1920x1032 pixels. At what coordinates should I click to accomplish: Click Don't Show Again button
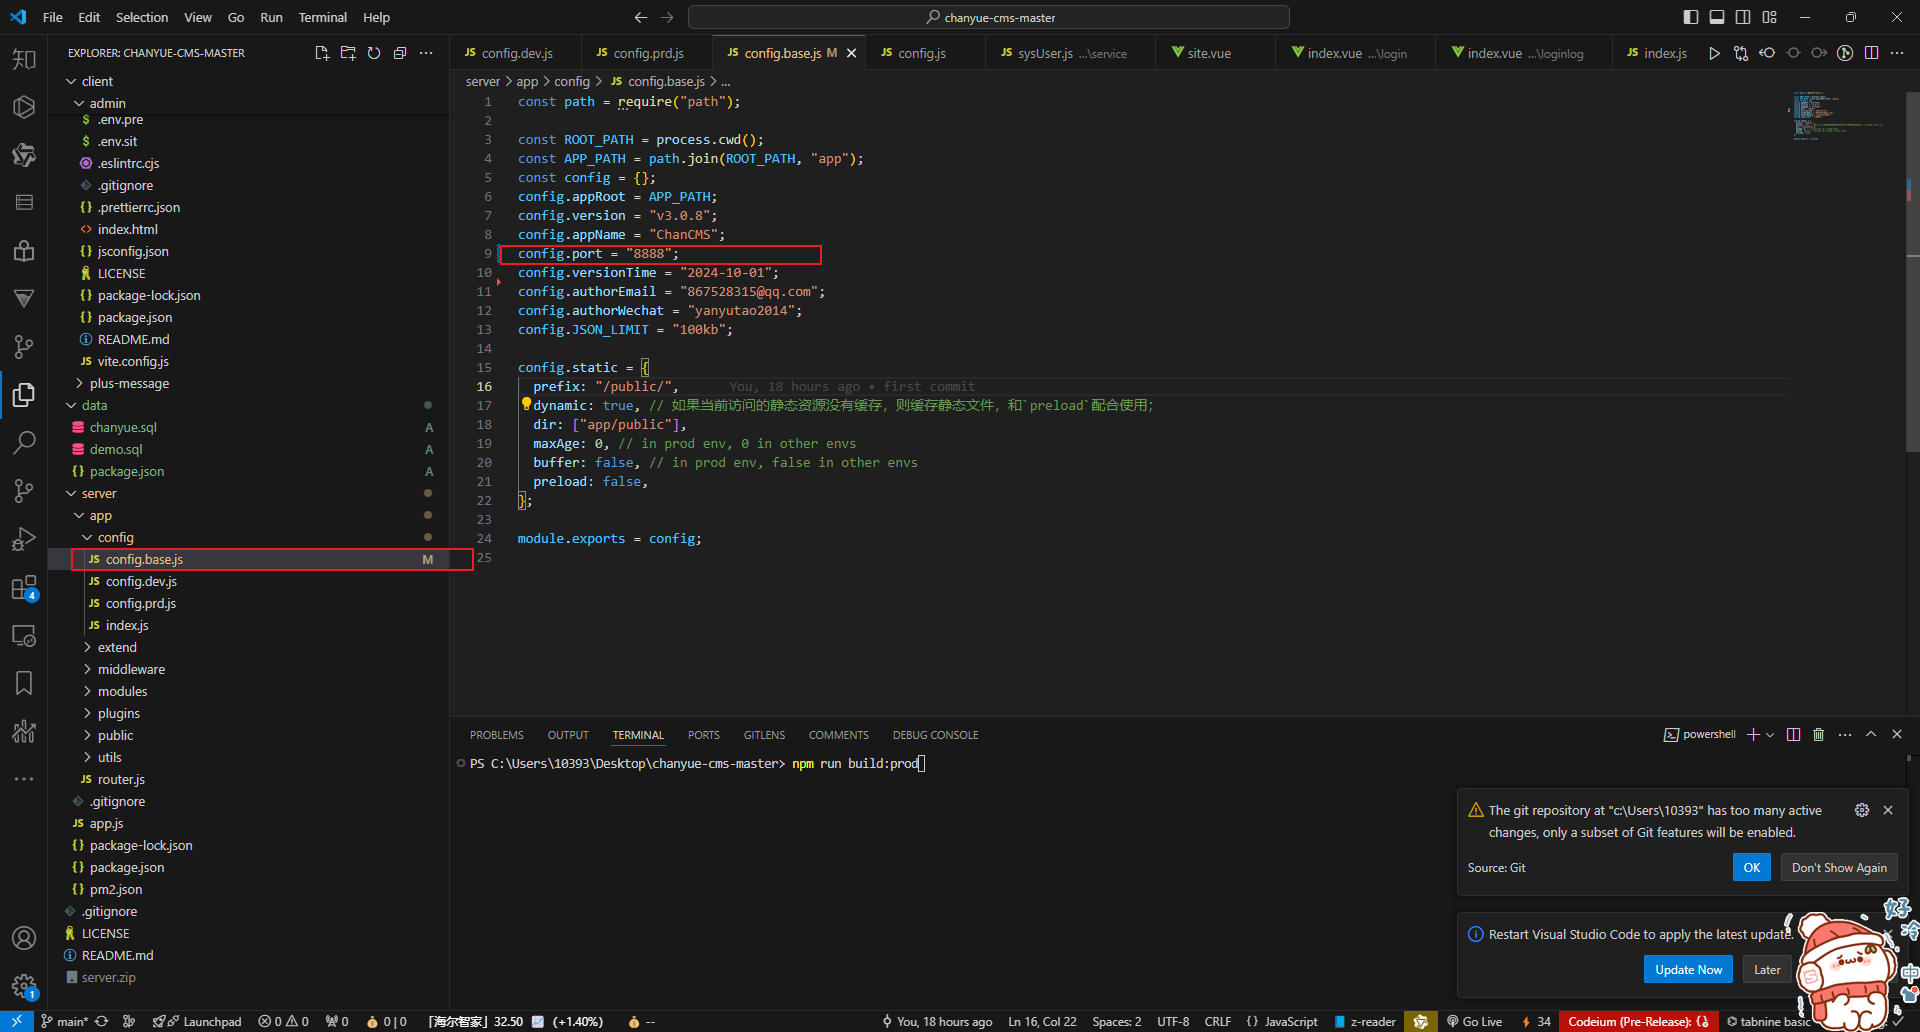pyautogui.click(x=1839, y=867)
